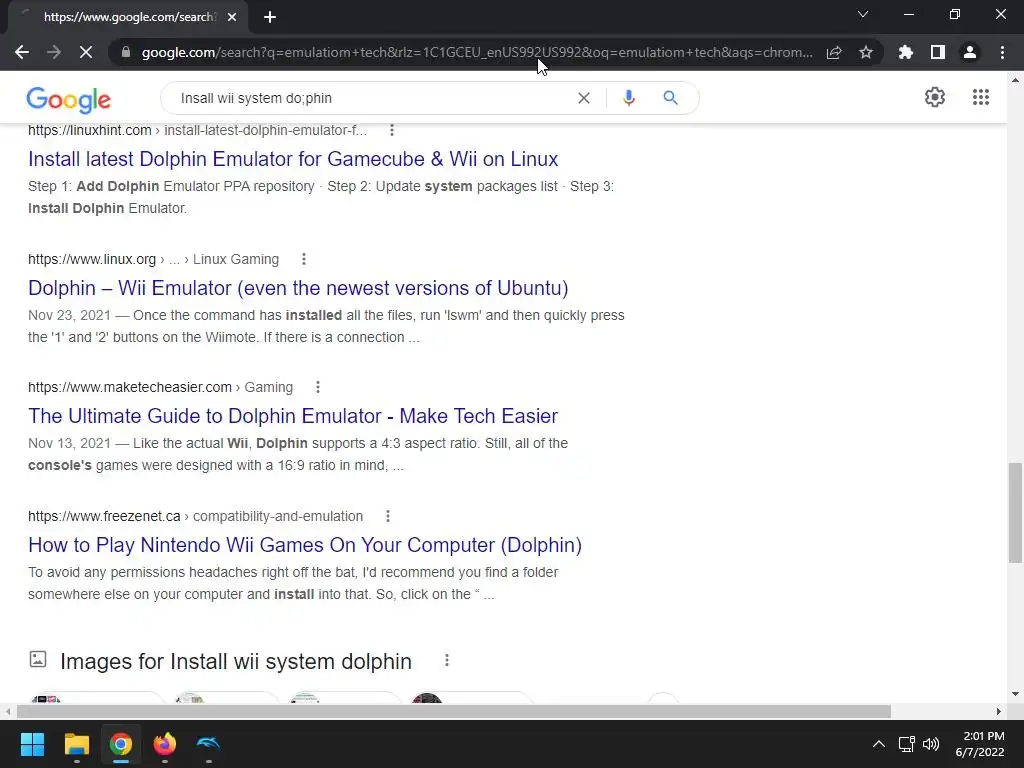Open volume control tray icon
Image resolution: width=1024 pixels, height=768 pixels.
tap(931, 744)
